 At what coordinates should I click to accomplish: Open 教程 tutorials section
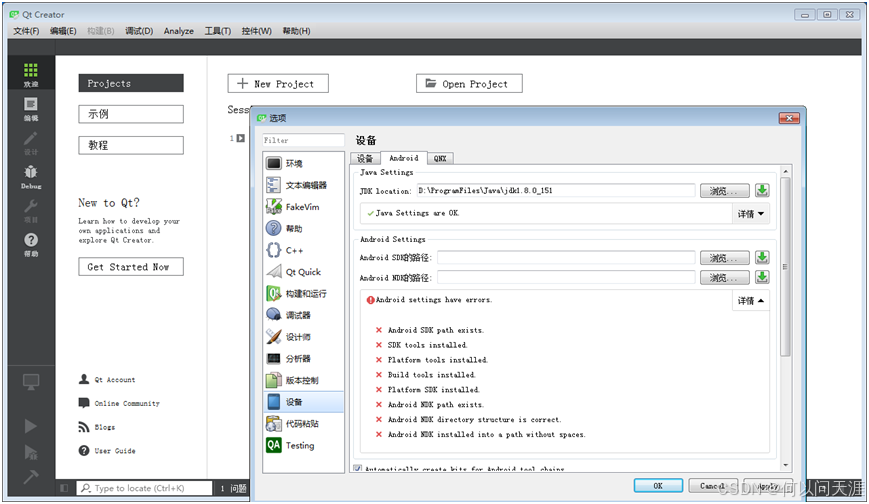coord(131,145)
